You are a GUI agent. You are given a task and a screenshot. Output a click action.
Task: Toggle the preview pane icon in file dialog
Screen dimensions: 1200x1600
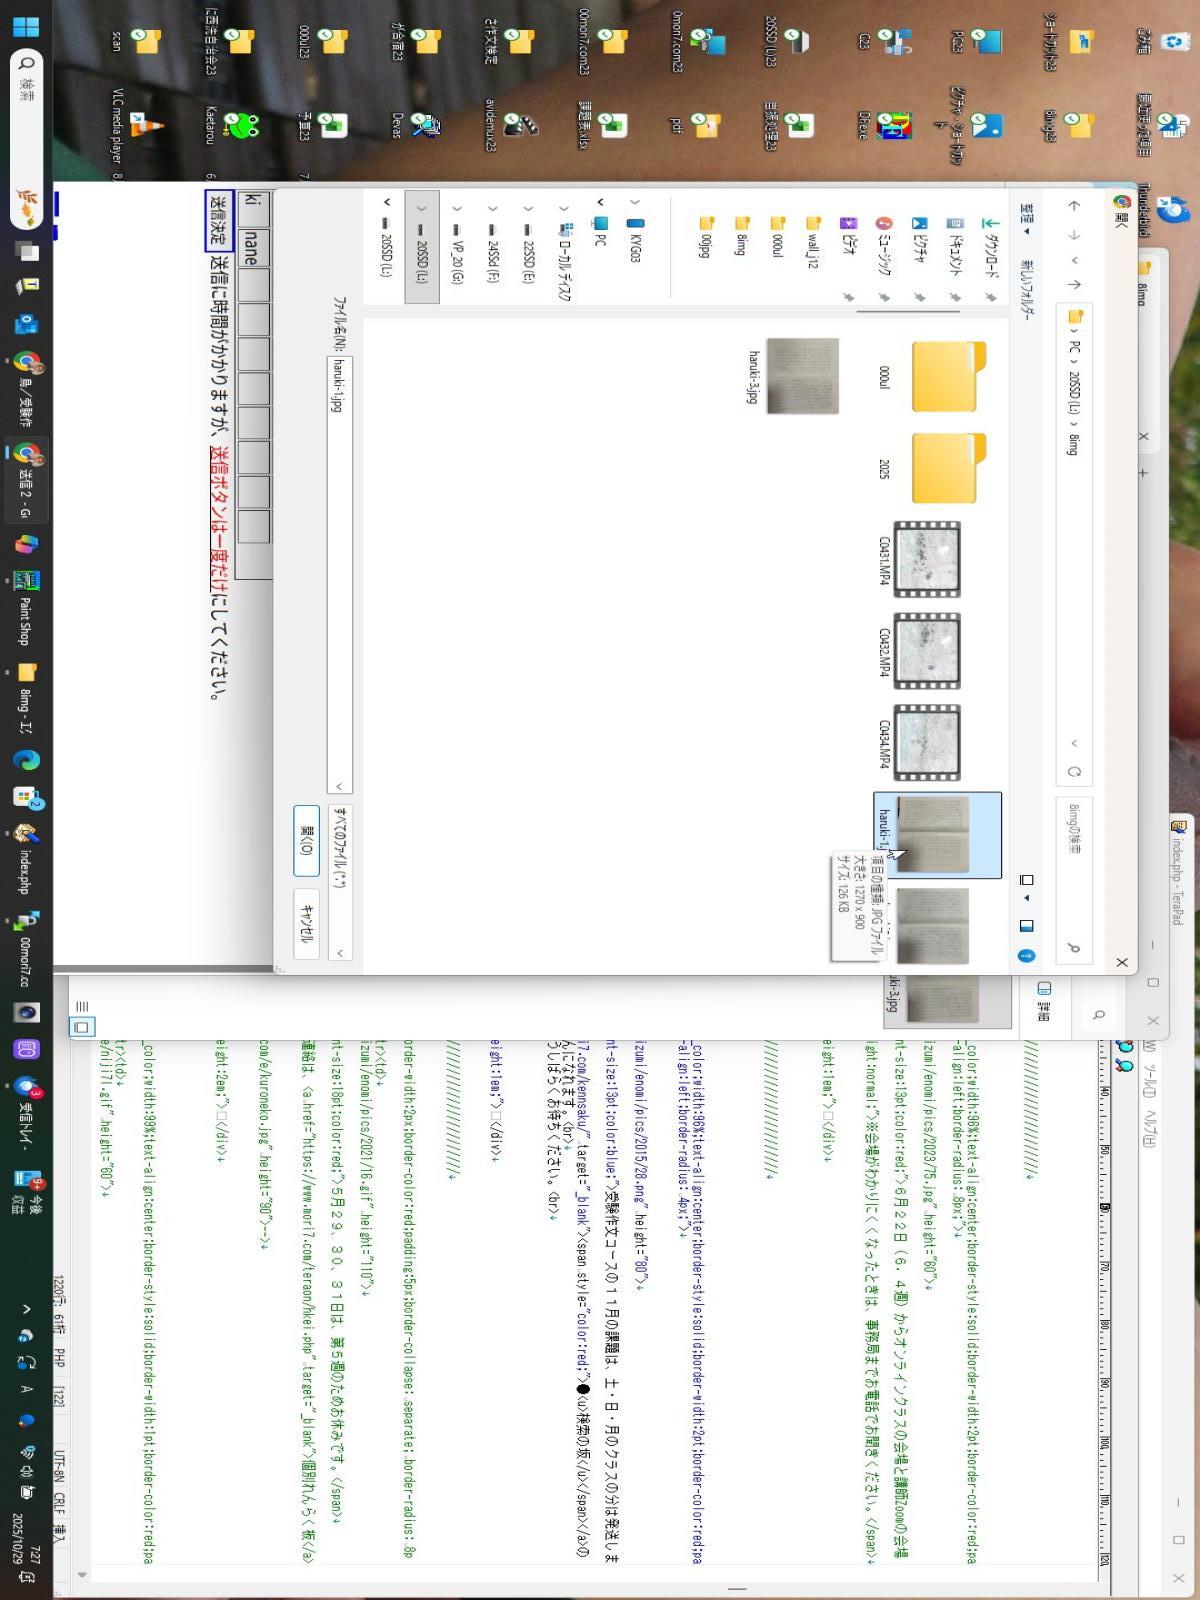pos(1026,926)
